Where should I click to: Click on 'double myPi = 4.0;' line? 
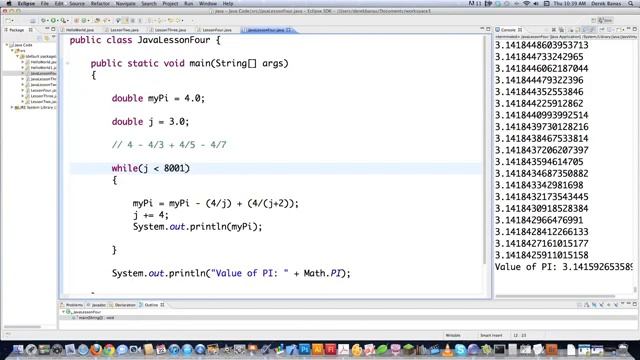pyautogui.click(x=158, y=98)
